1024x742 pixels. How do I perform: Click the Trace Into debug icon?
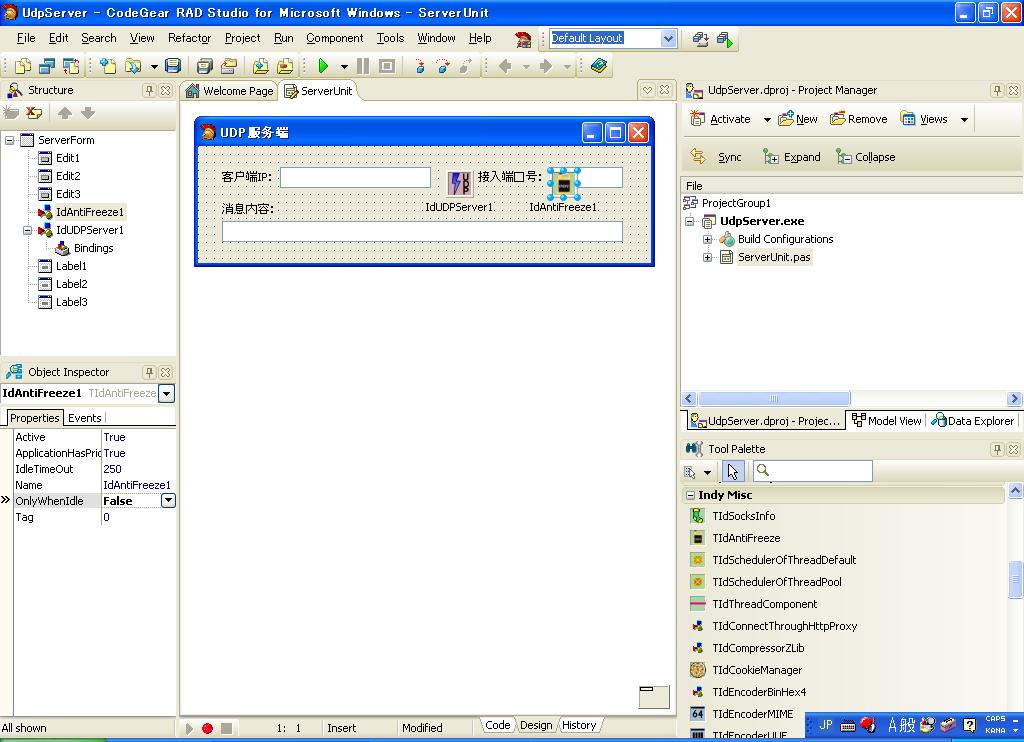click(419, 66)
